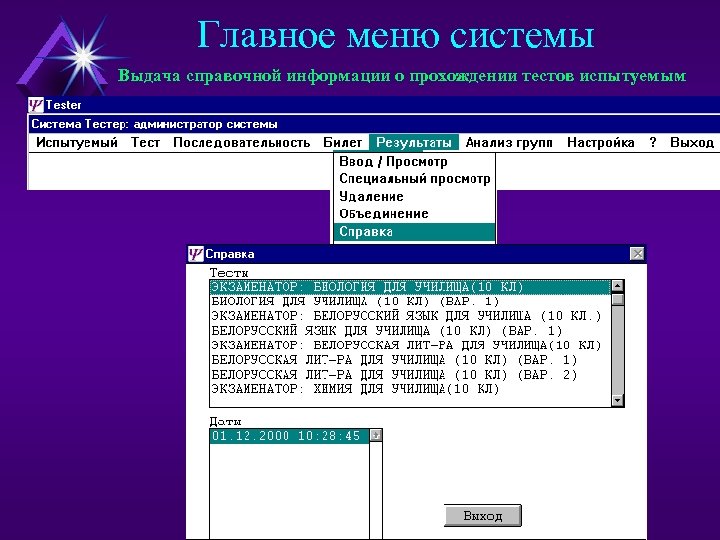
Task: Click the Система Тестер title bar
Action: coord(374,124)
